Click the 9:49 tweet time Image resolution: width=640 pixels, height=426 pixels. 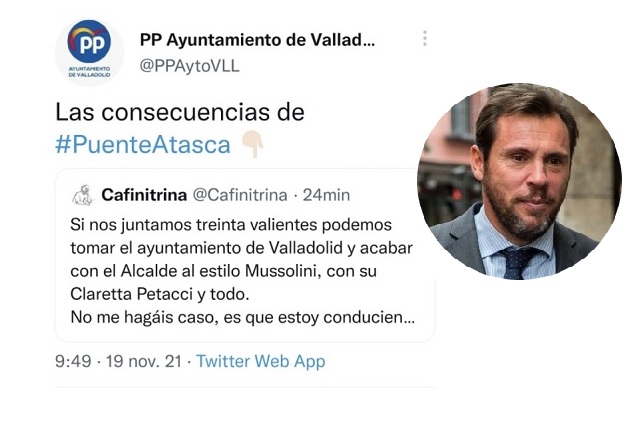[x=73, y=361]
